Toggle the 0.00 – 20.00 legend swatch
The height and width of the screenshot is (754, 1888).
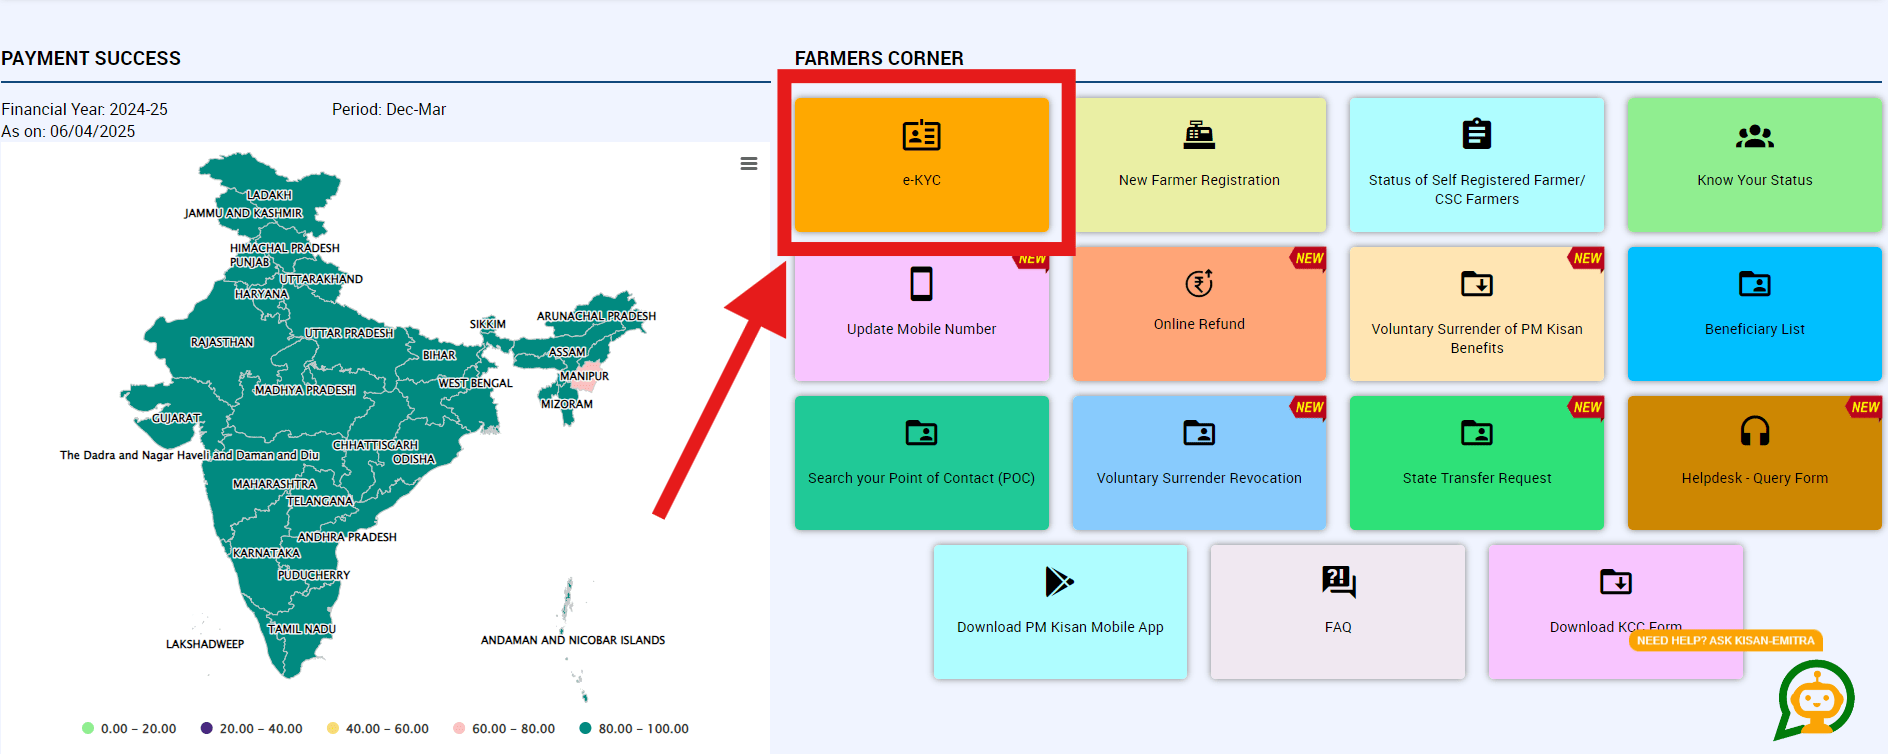88,728
